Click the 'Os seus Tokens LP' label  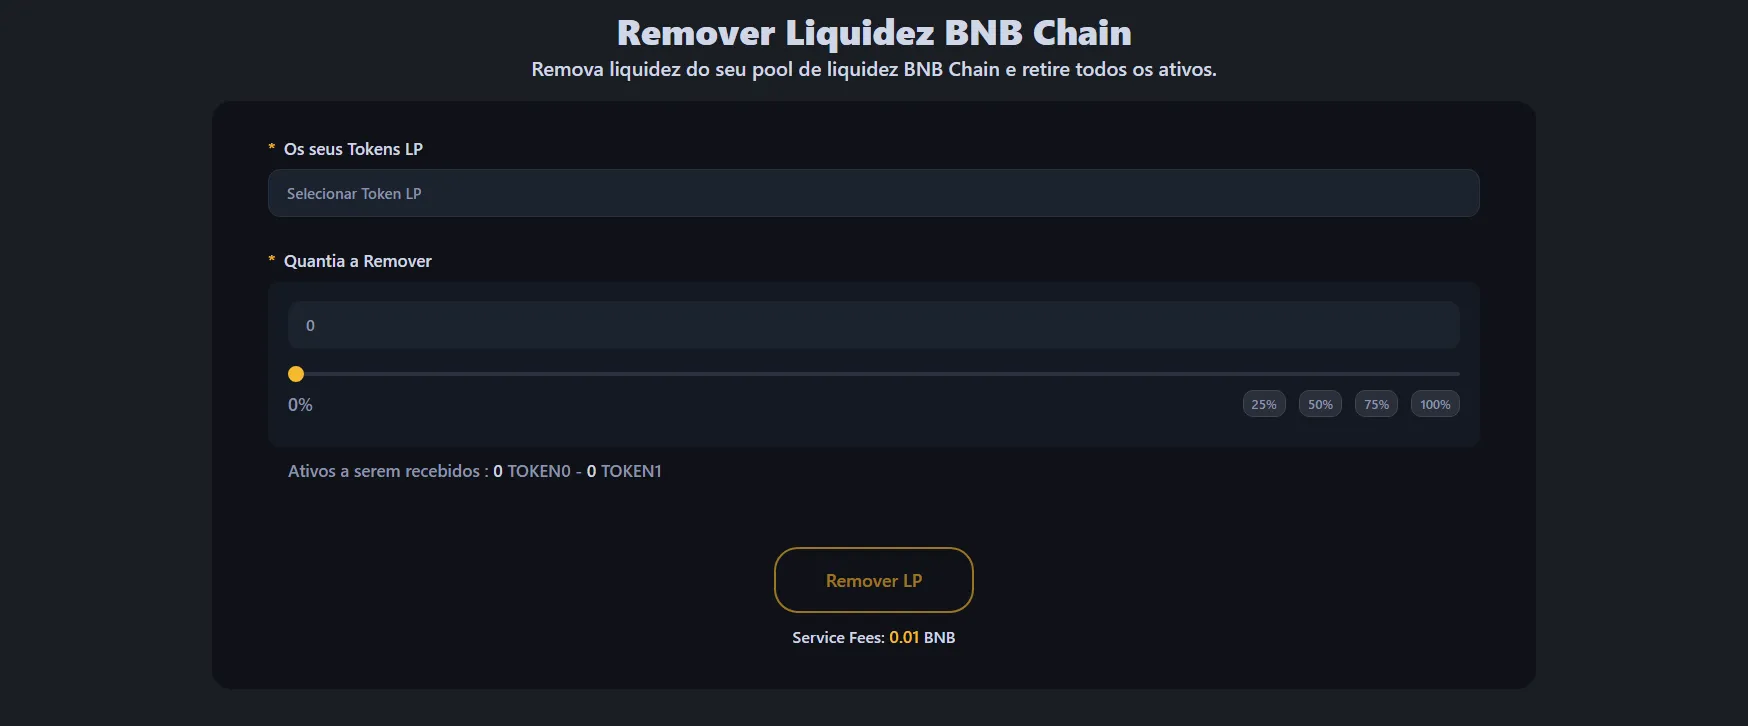(353, 149)
